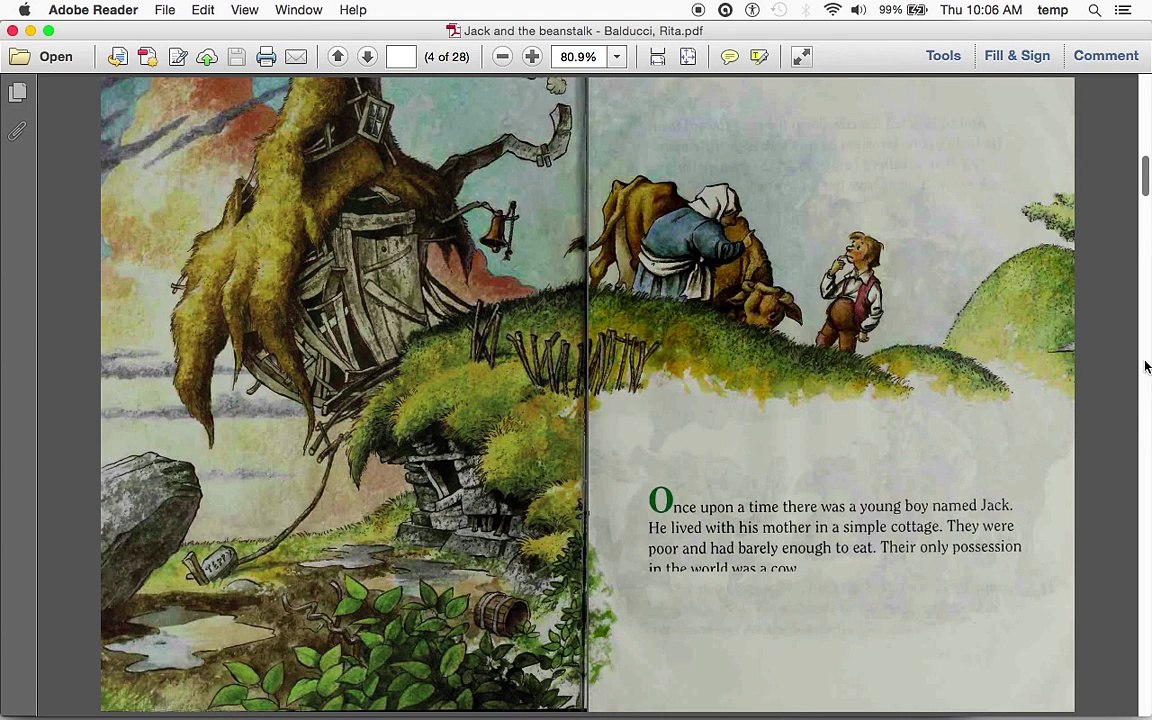The height and width of the screenshot is (720, 1152).
Task: Email the file with envelope icon
Action: 296,57
